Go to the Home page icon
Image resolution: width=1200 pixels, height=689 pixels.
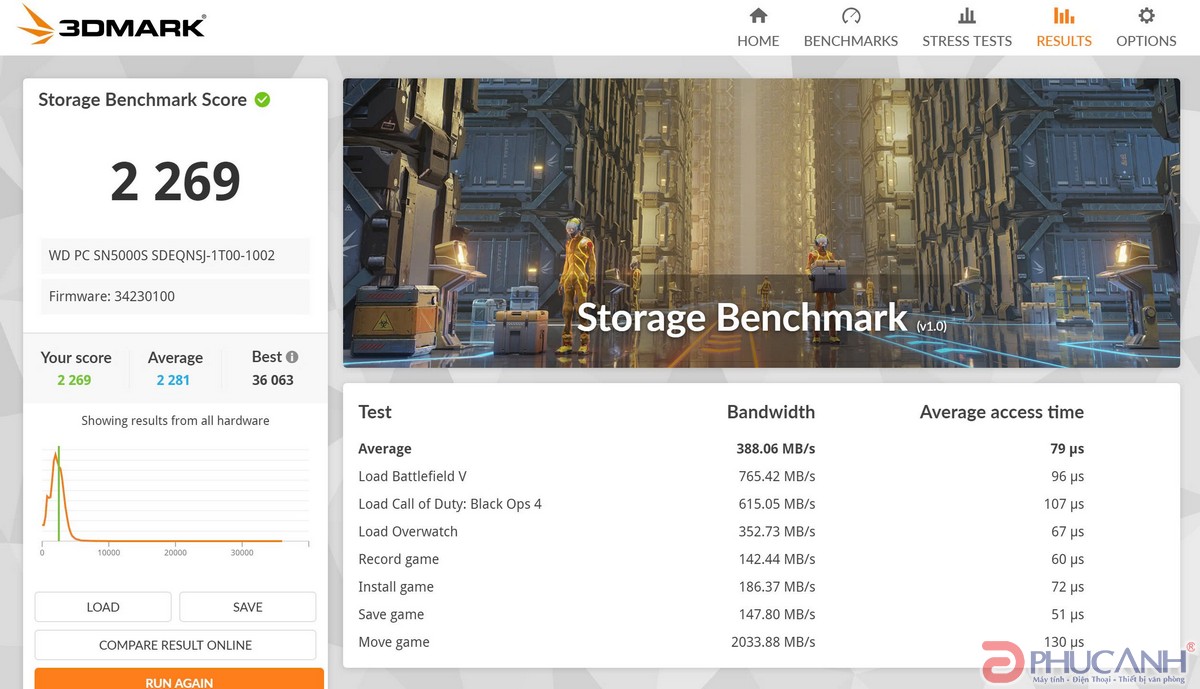click(758, 16)
